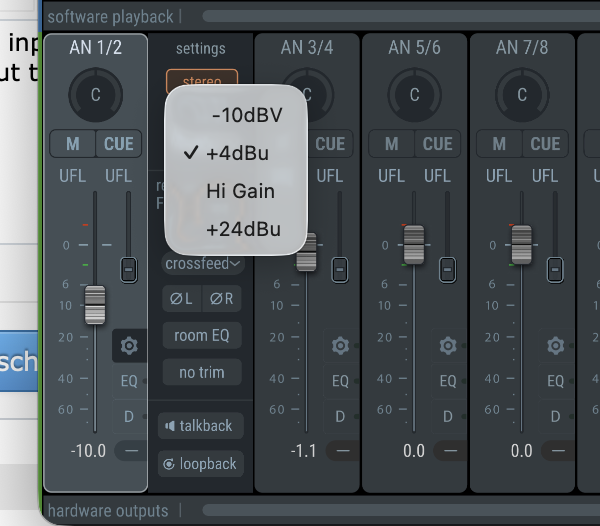Enable CUE on AN 7/8
Screen dimensions: 600x526
point(545,144)
